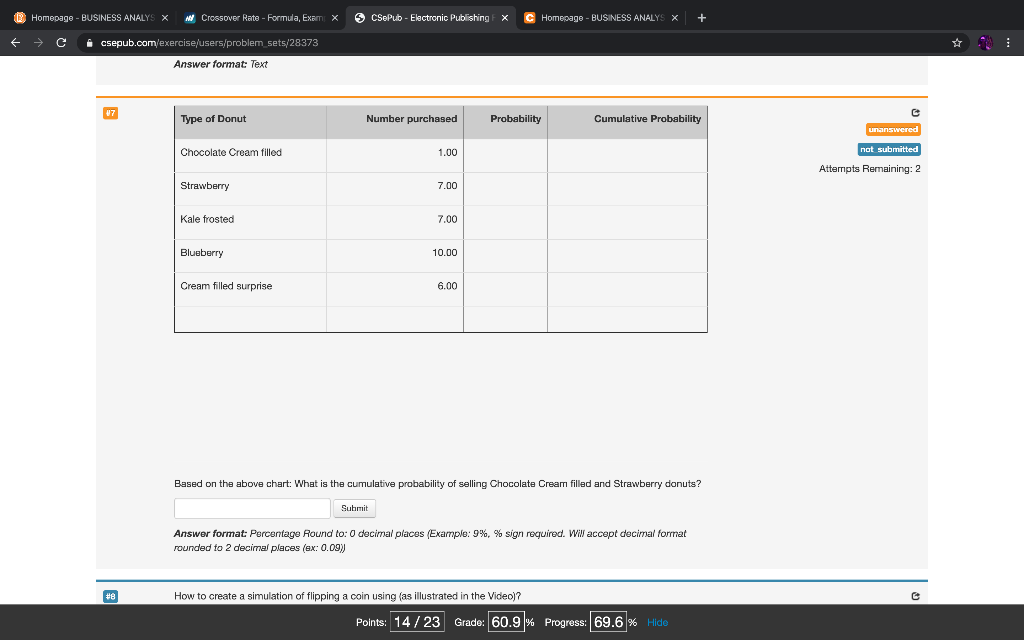The width and height of the screenshot is (1024, 640).
Task: Click the blue not_submitted status badge
Action: tap(889, 149)
